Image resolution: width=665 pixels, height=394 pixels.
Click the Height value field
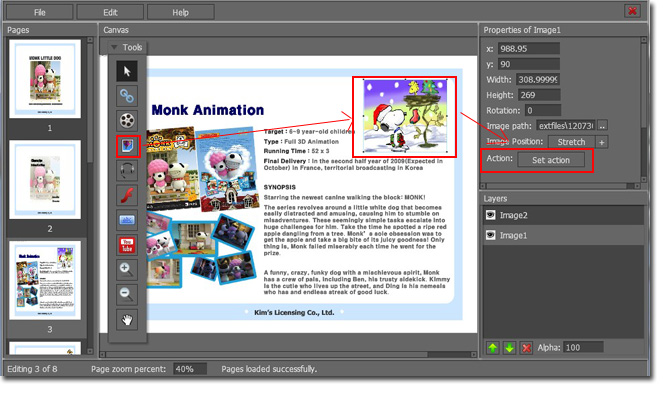pyautogui.click(x=539, y=95)
